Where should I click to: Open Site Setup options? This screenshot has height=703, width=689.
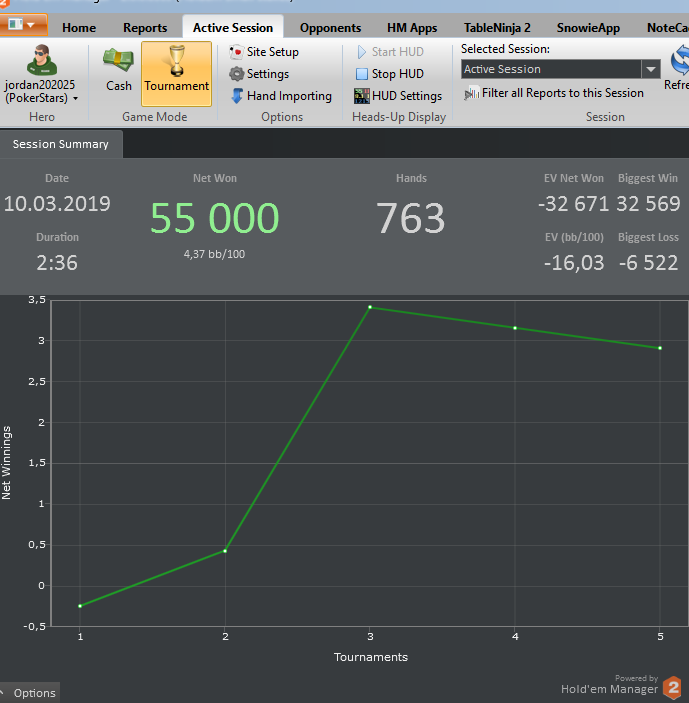pyautogui.click(x=264, y=52)
